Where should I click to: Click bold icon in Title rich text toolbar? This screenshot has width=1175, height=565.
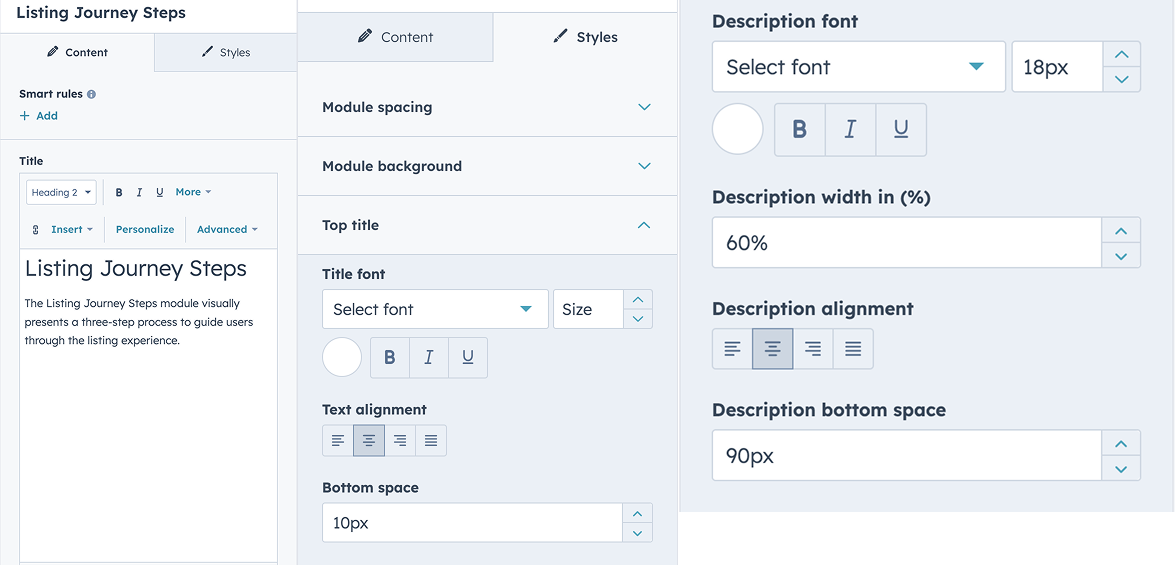(119, 192)
